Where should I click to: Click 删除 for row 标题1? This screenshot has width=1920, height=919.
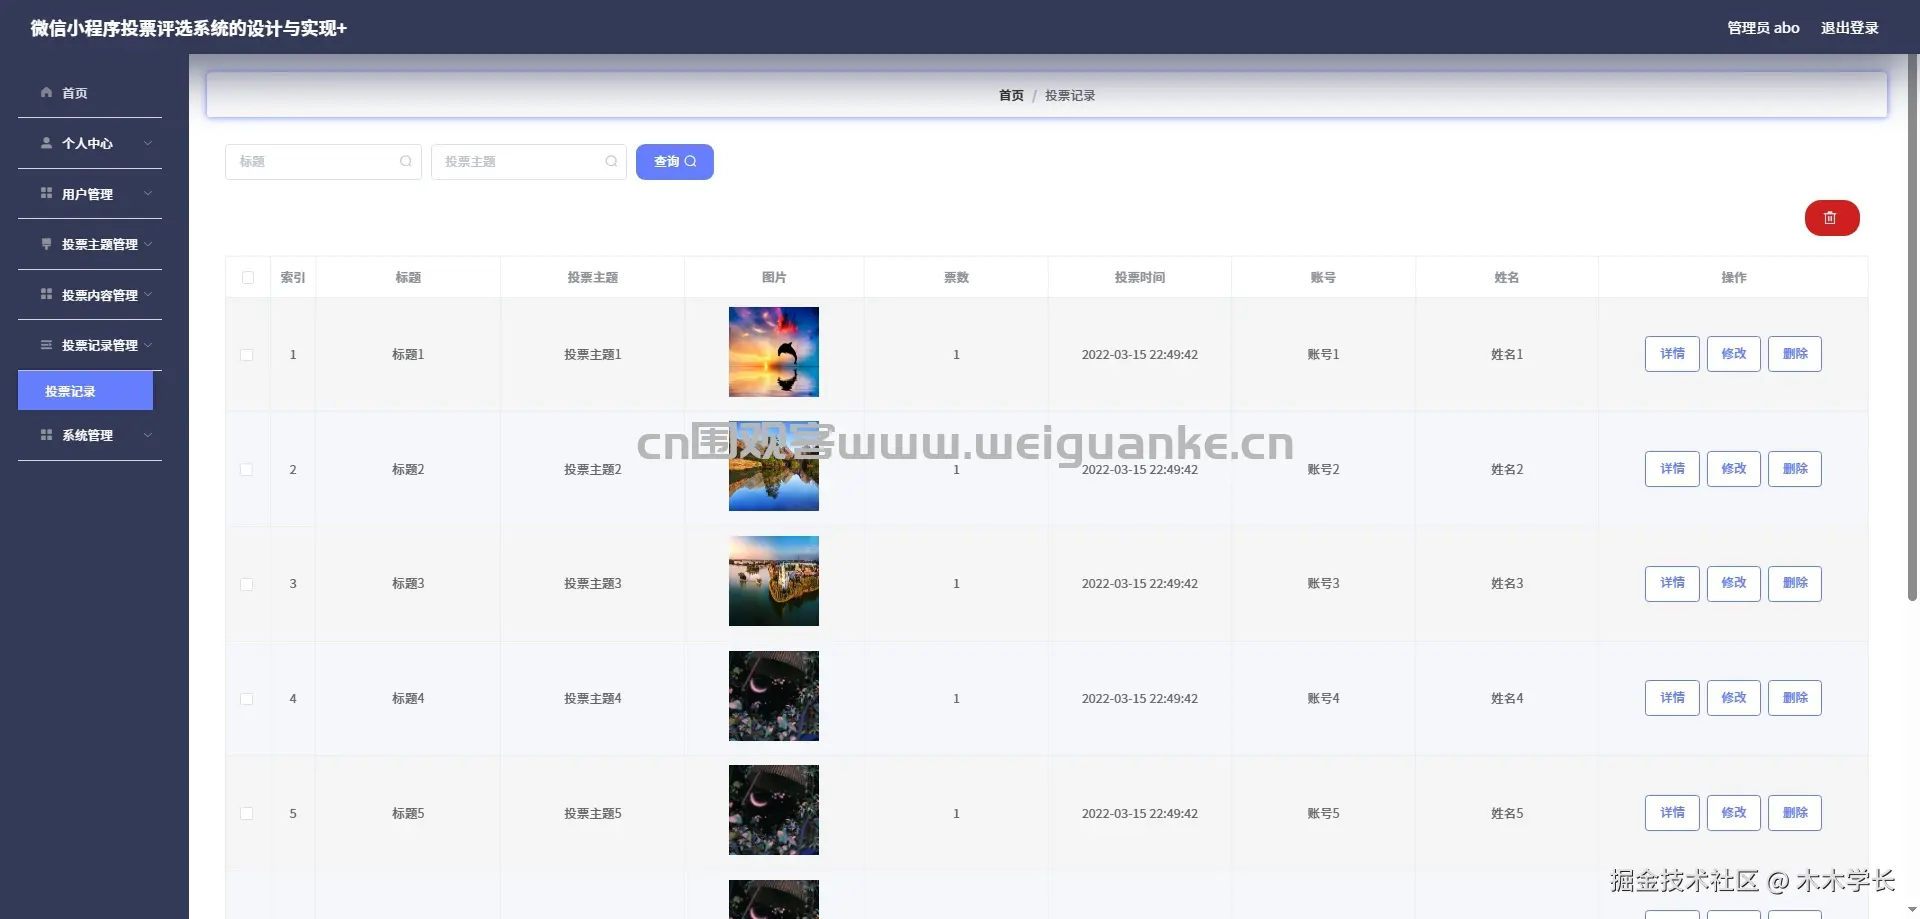point(1795,354)
